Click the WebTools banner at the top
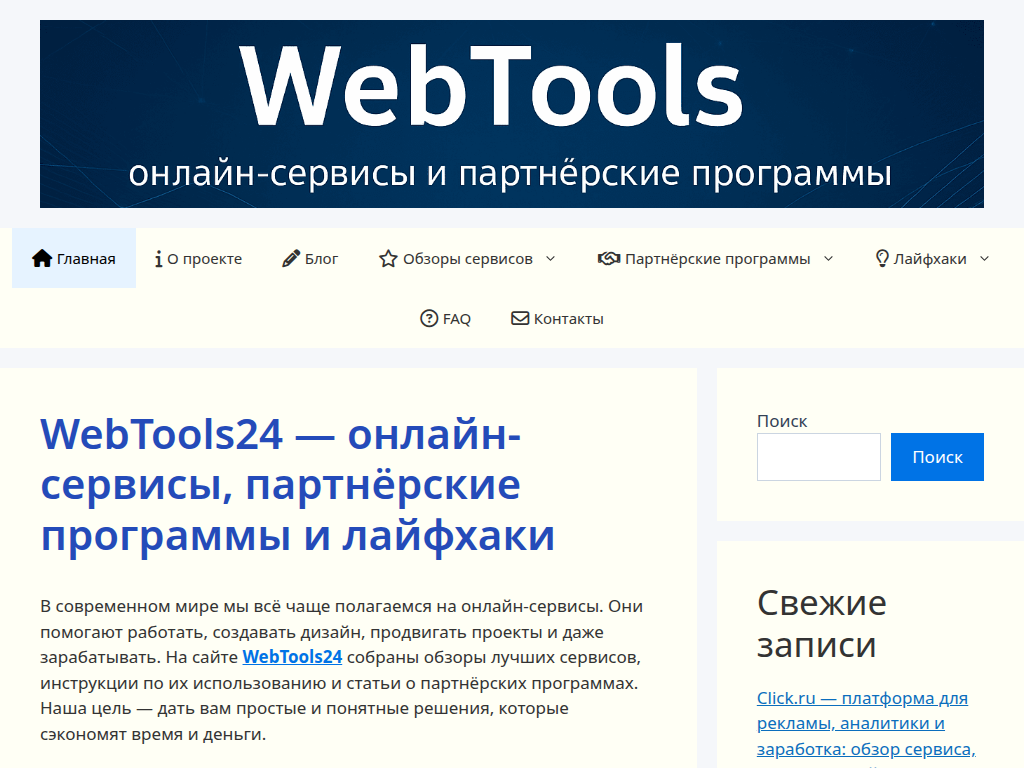The image size is (1024, 768). point(511,113)
